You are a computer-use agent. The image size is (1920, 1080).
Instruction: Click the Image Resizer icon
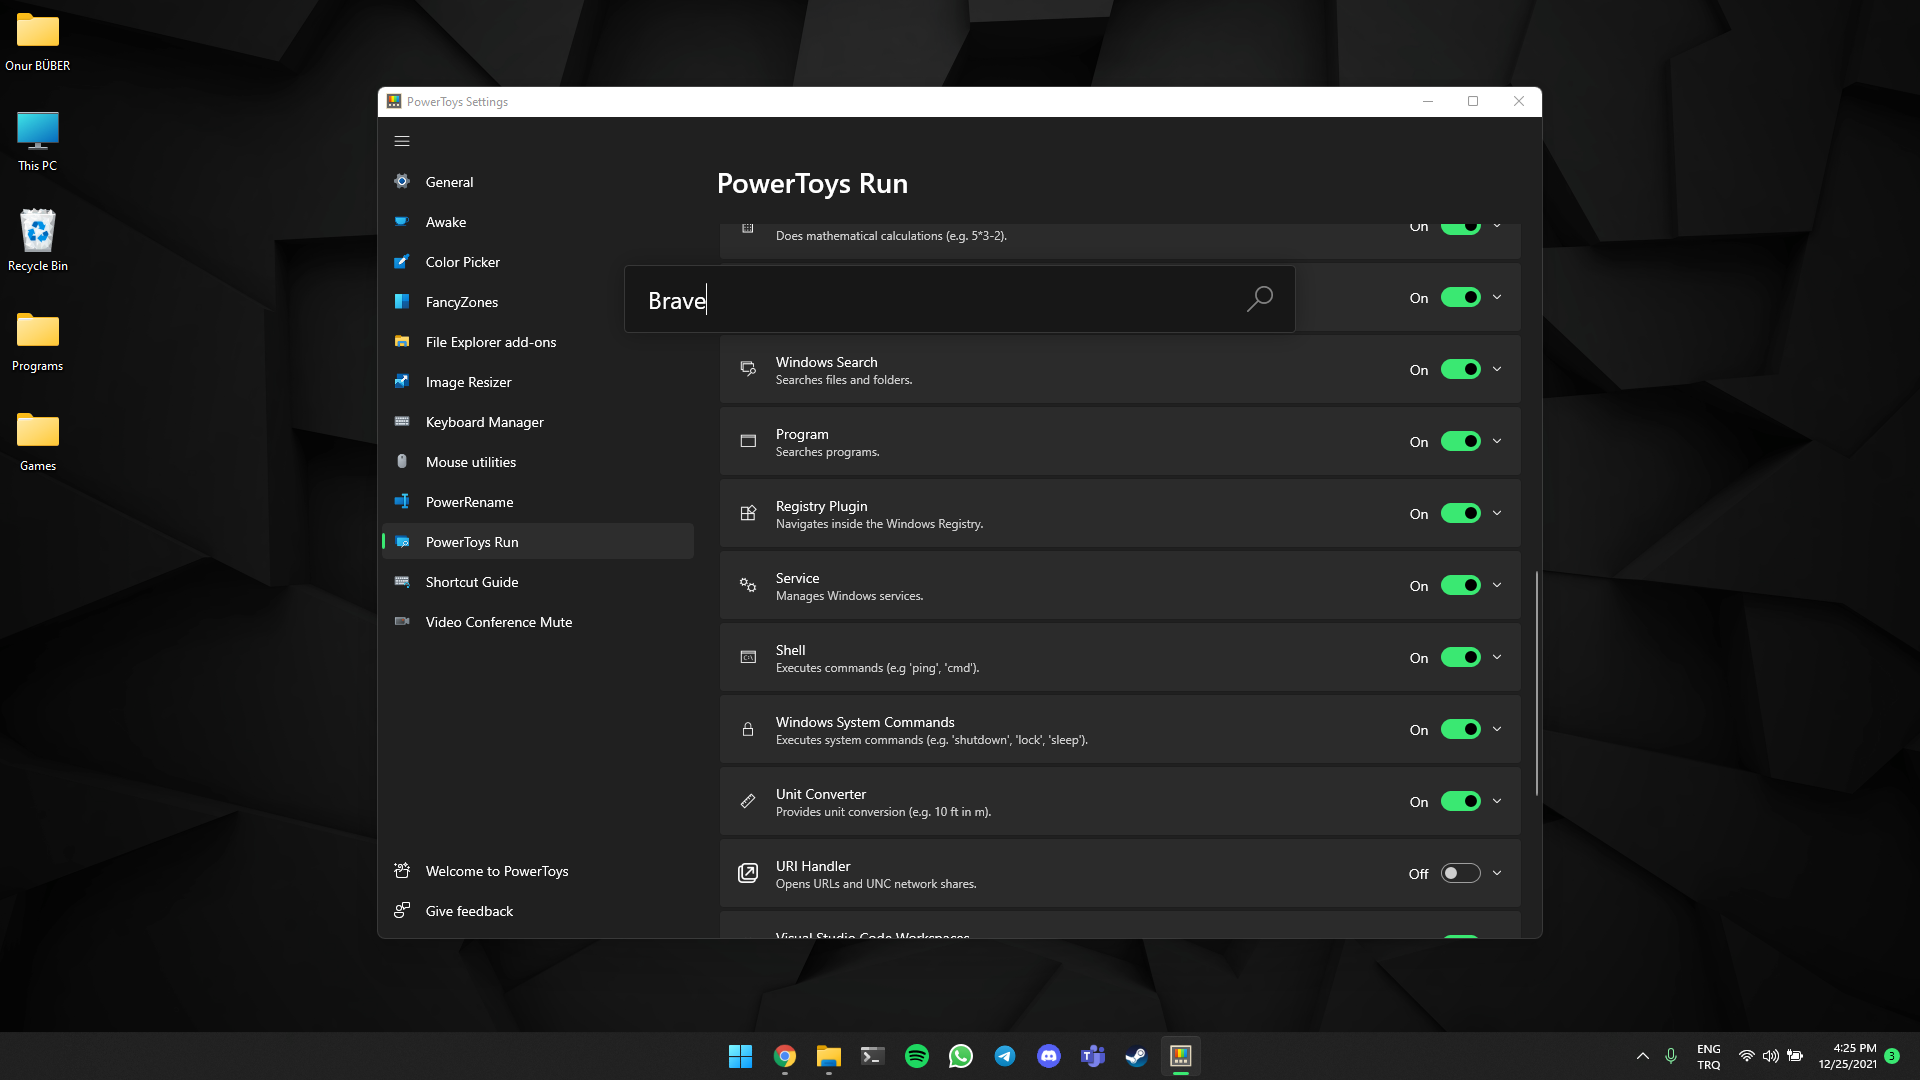(402, 381)
